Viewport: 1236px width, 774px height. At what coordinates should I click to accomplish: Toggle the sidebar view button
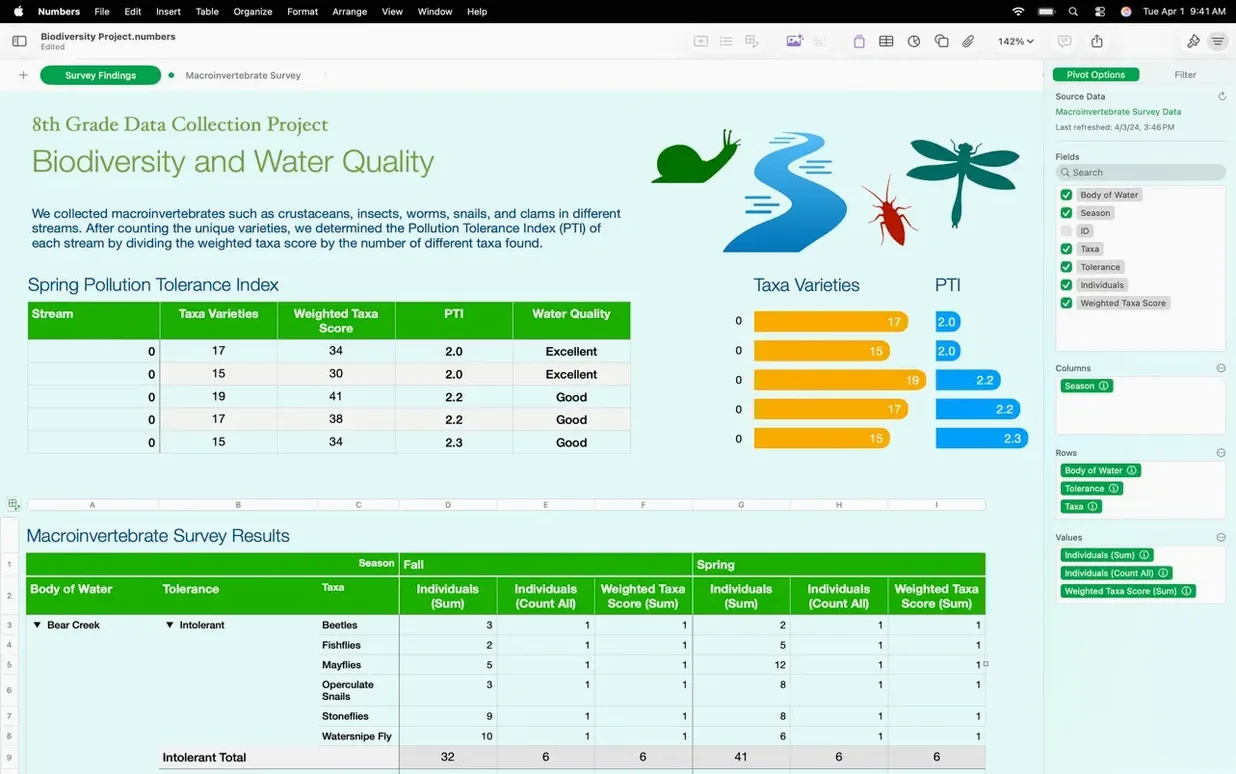pyautogui.click(x=19, y=41)
